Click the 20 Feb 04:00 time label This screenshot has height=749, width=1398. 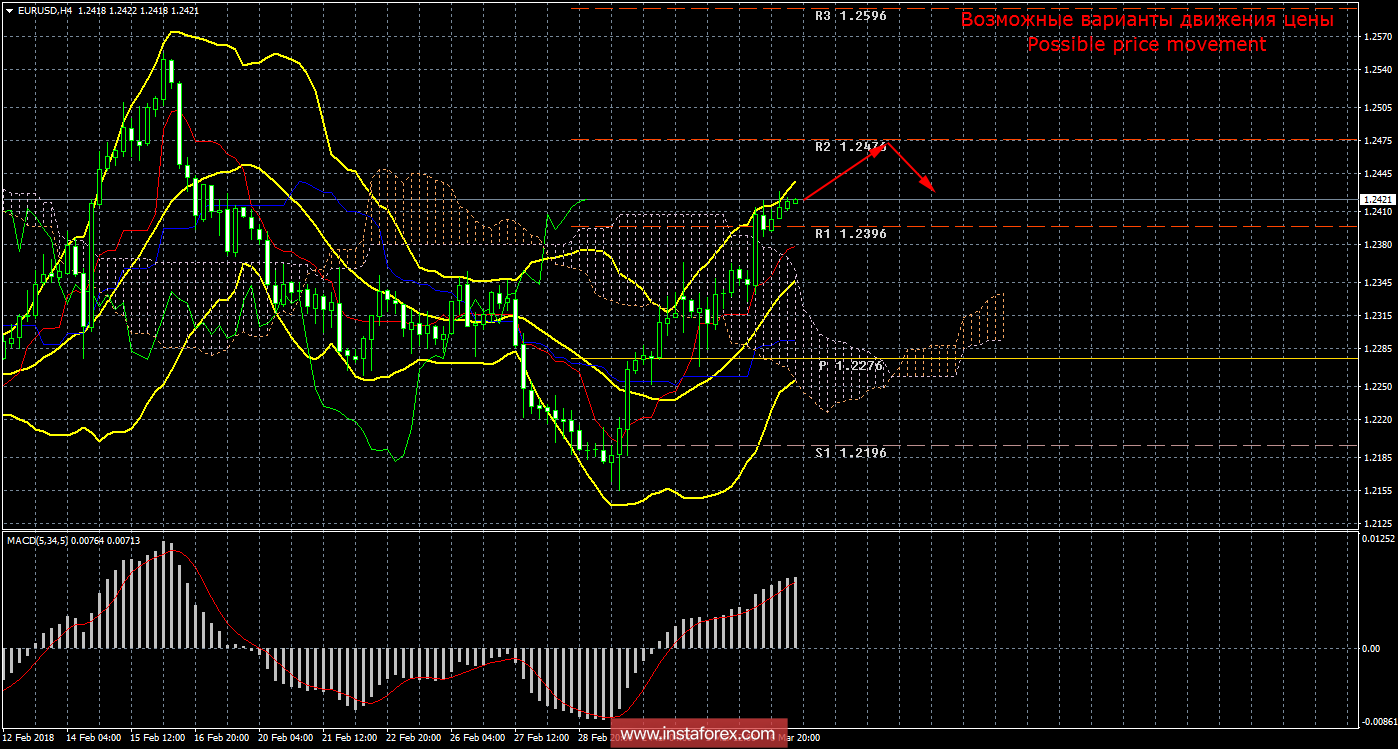coord(284,738)
